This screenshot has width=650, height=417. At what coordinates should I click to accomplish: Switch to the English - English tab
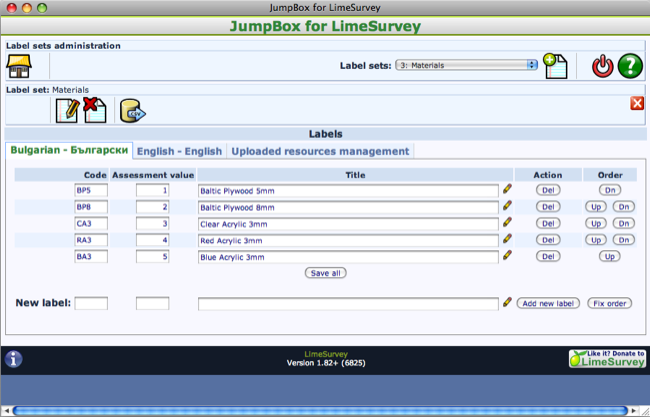point(179,151)
